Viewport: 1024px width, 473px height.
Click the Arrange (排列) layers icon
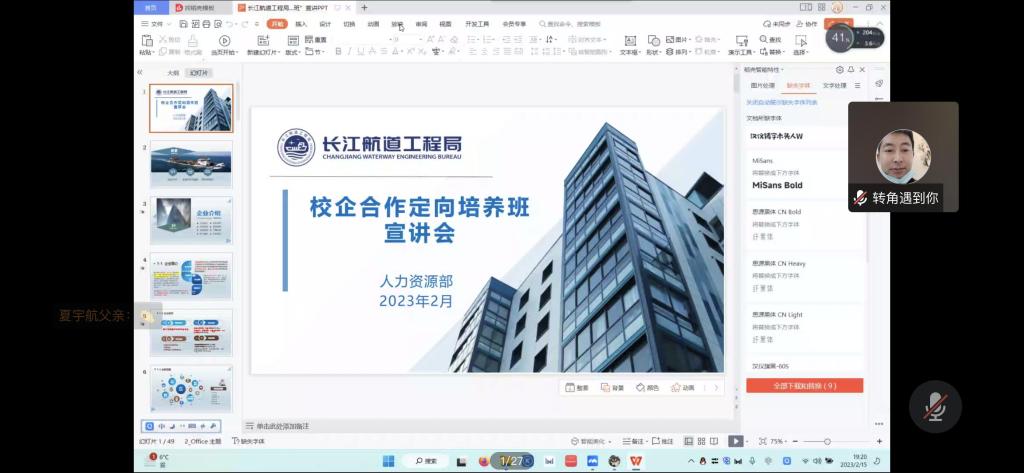[x=670, y=52]
